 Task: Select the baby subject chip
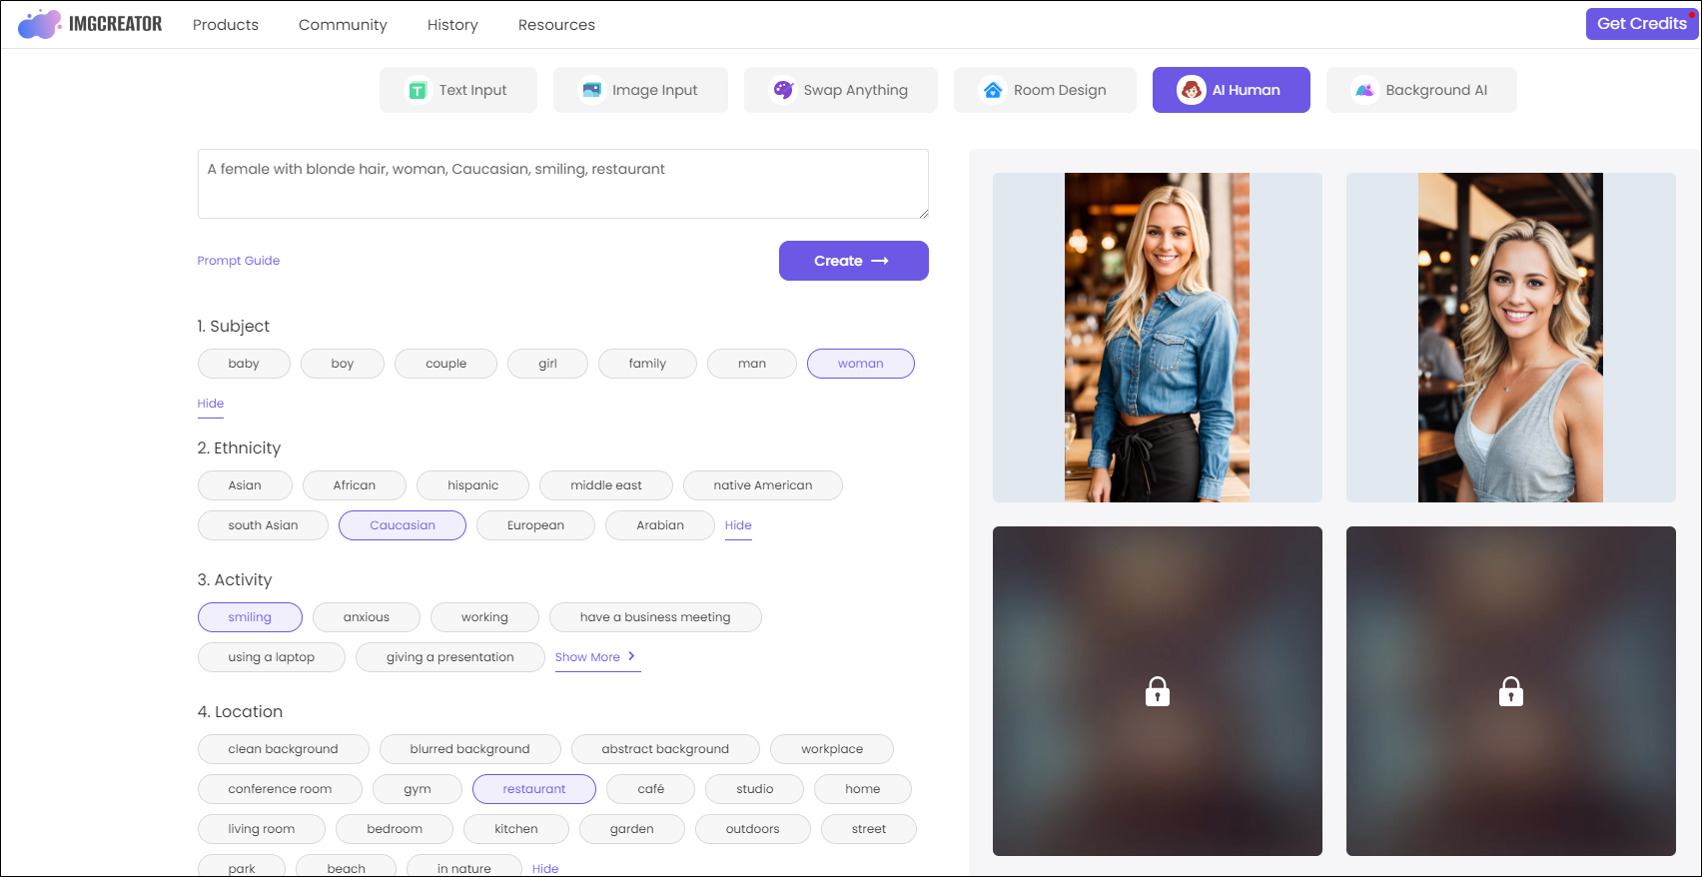pos(244,364)
